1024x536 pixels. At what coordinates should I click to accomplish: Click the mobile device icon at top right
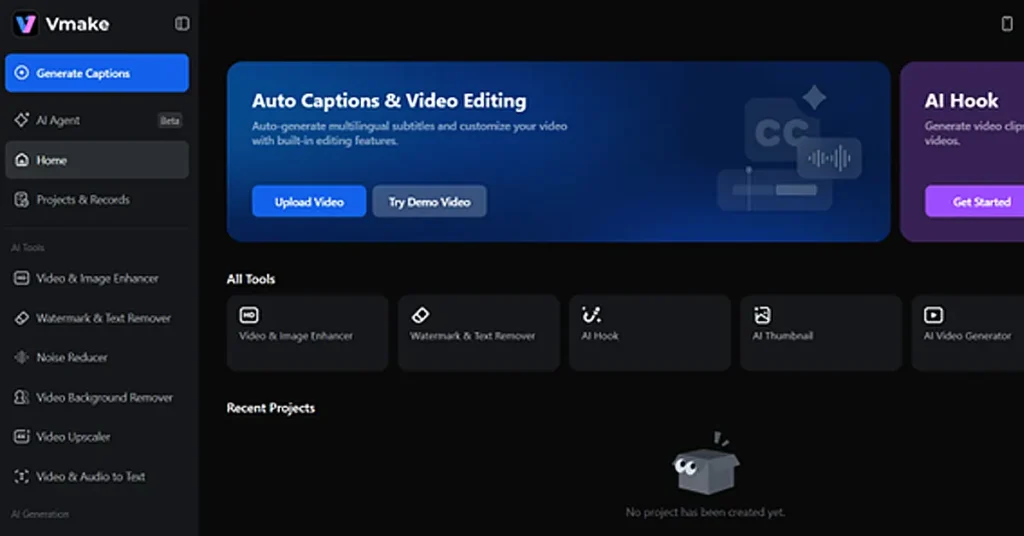coord(1007,24)
